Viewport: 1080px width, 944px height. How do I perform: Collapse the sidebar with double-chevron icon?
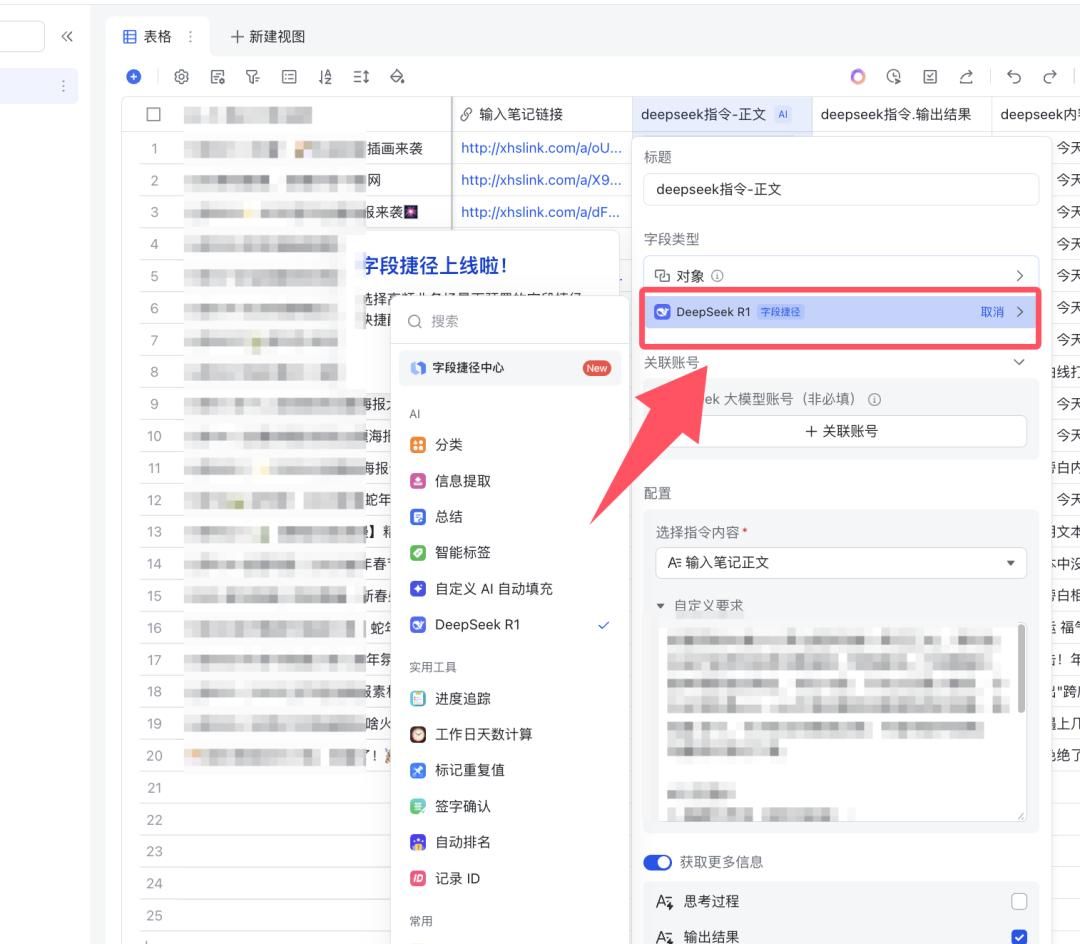[67, 36]
